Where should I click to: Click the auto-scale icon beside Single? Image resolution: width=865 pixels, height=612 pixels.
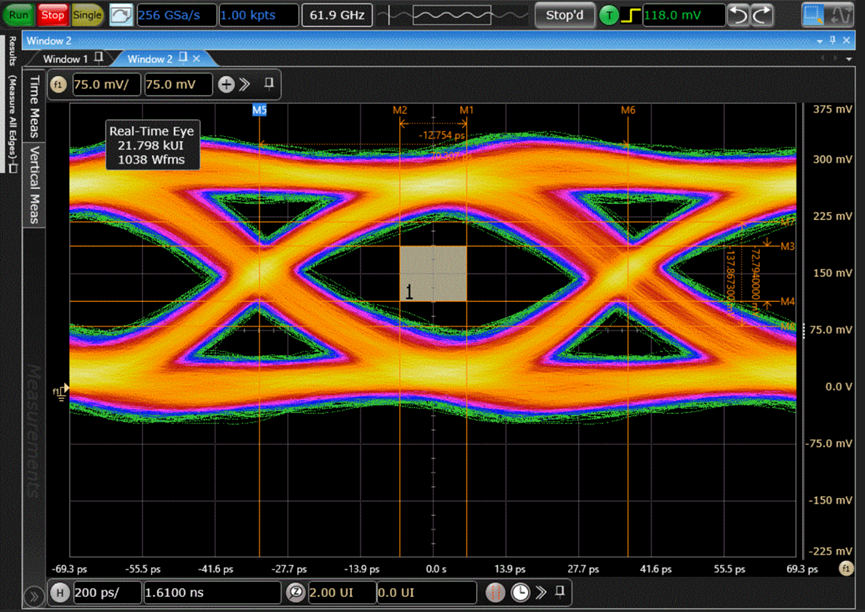121,15
